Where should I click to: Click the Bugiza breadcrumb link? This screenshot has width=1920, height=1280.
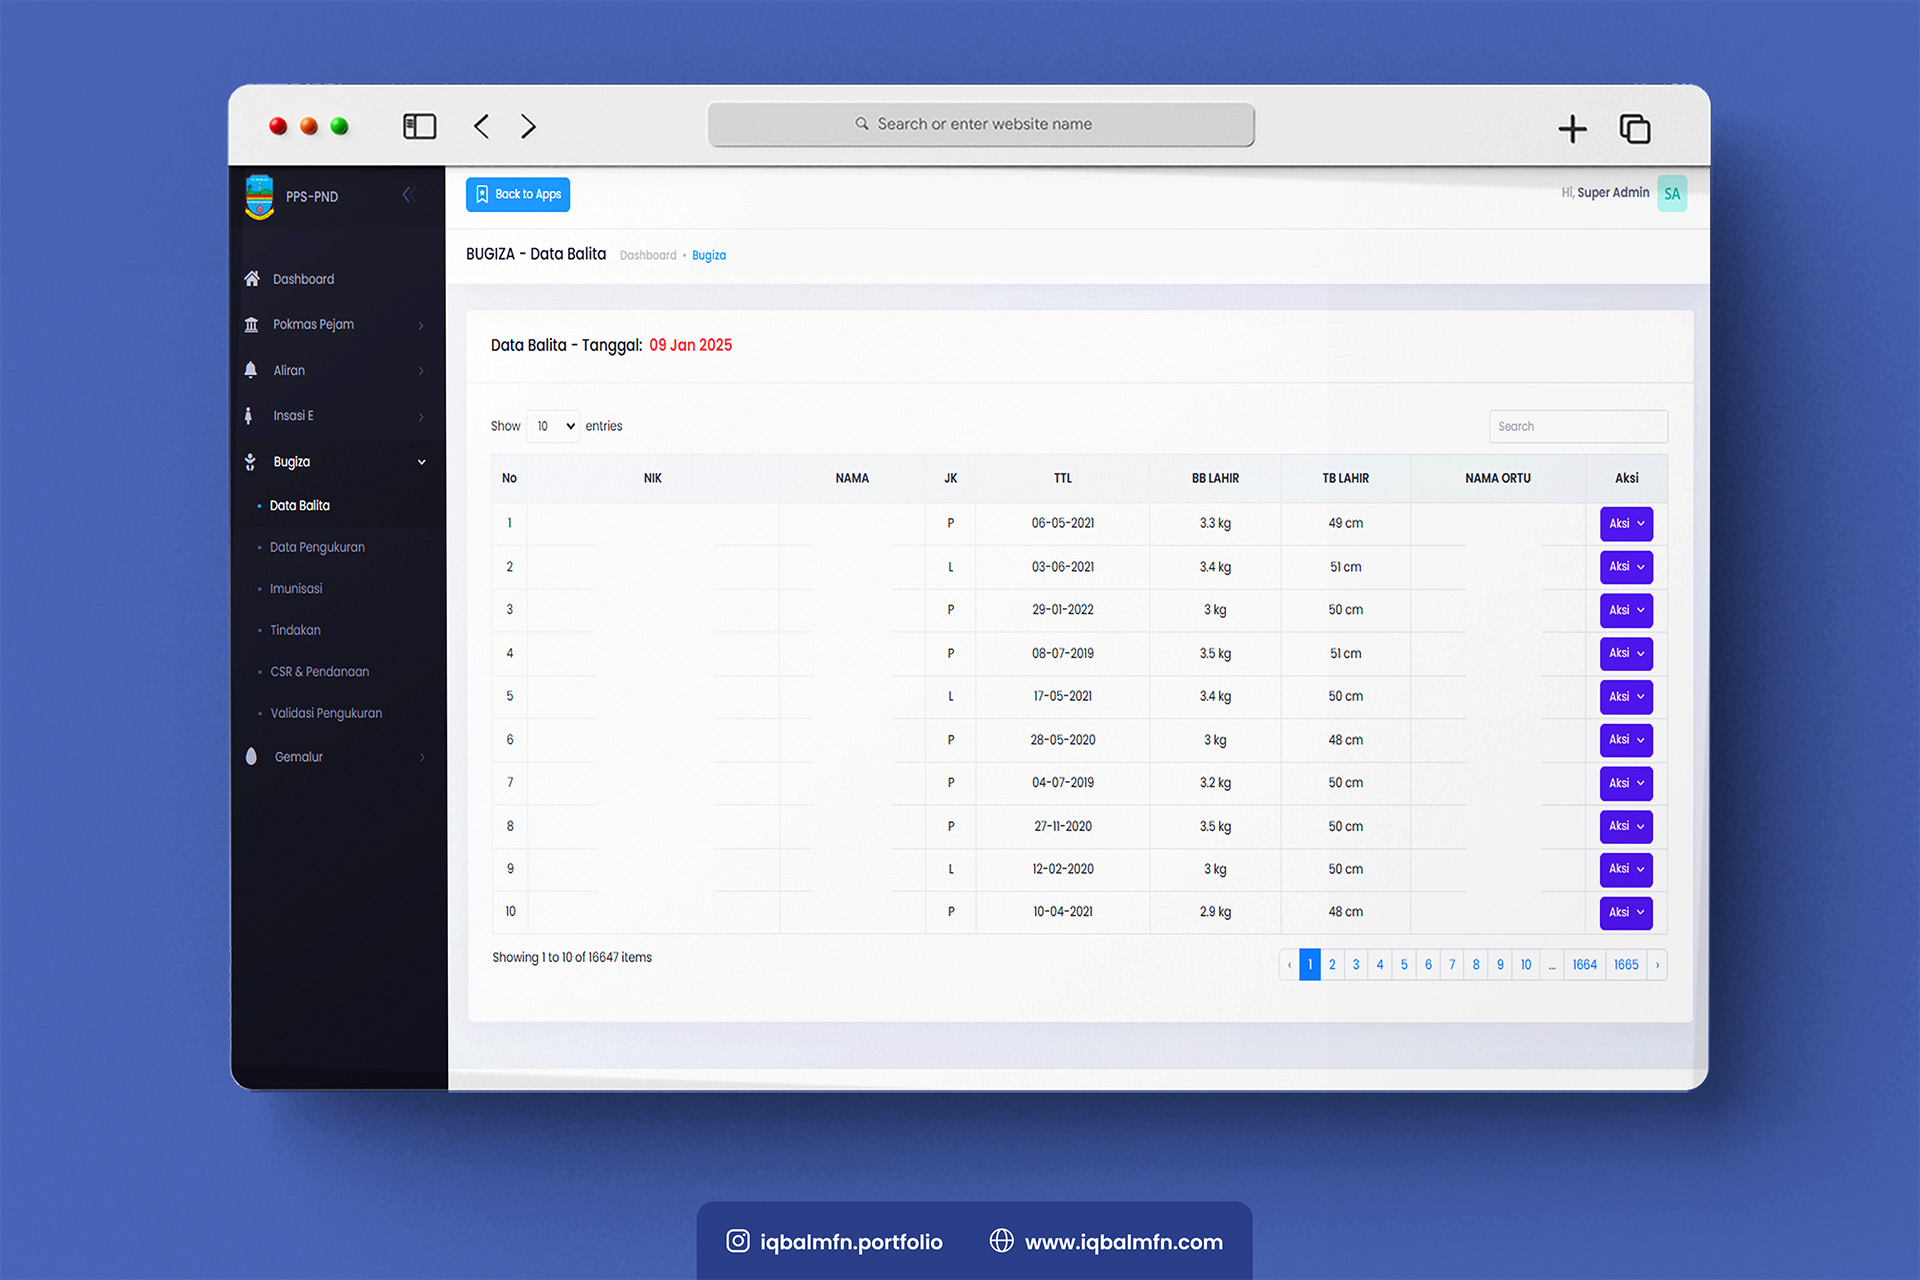[x=709, y=256]
